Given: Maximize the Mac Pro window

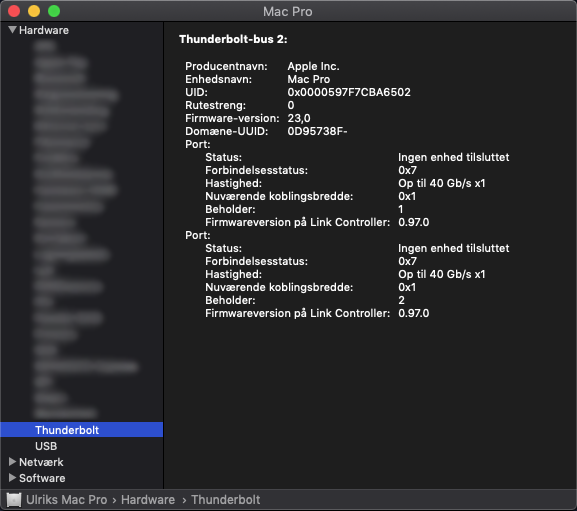Looking at the screenshot, I should coord(54,11).
